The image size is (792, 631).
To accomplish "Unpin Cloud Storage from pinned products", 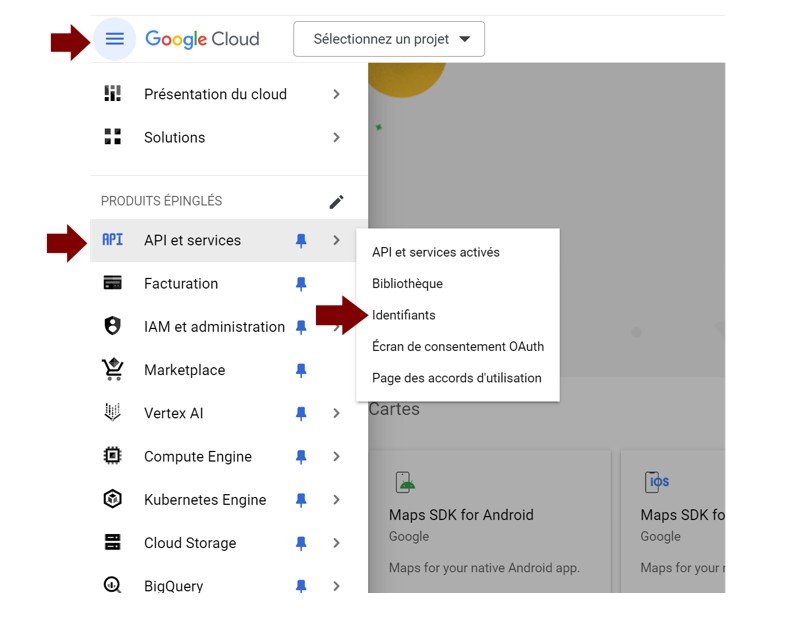I will 301,543.
